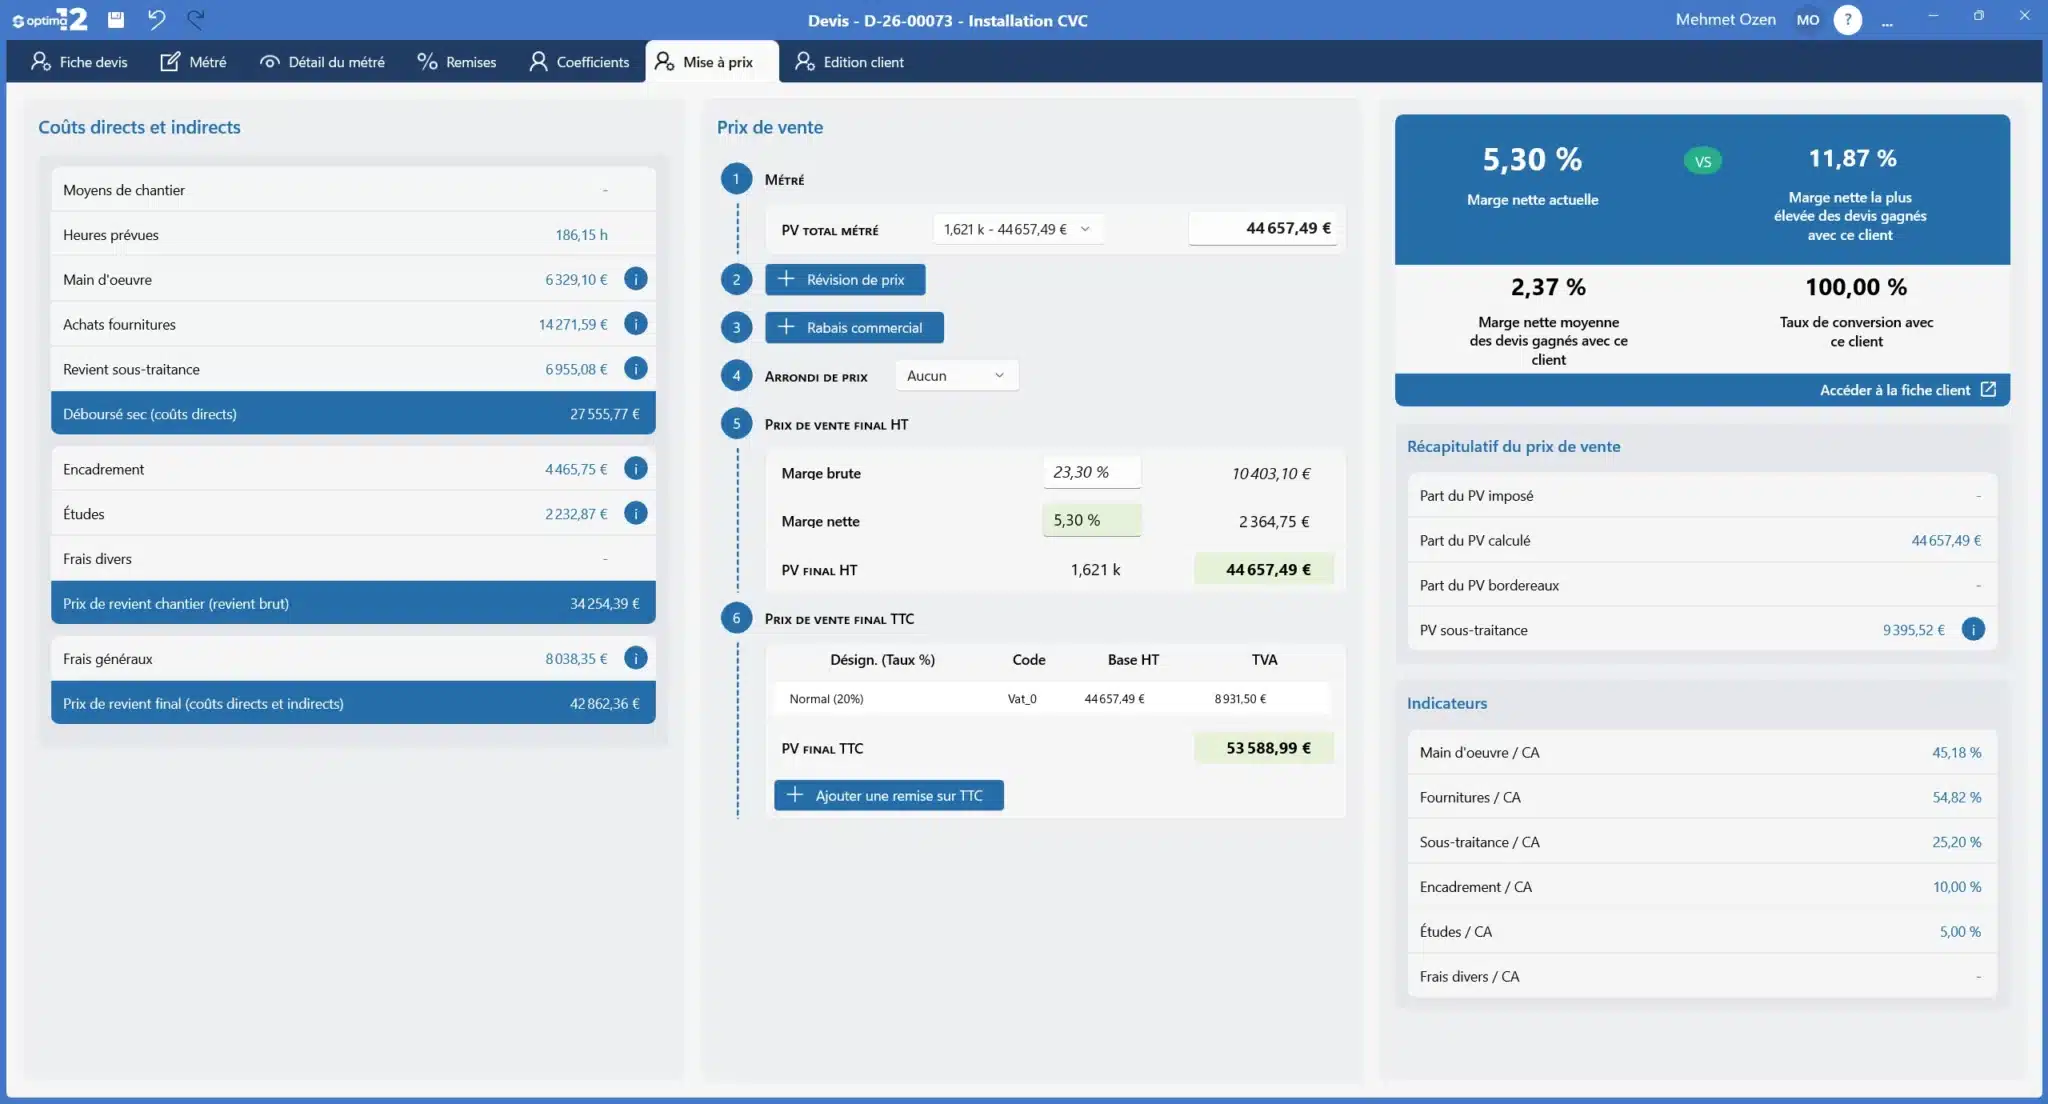Open the three-dots menu in title bar
Screen dimensions: 2048x1104
[1887, 21]
